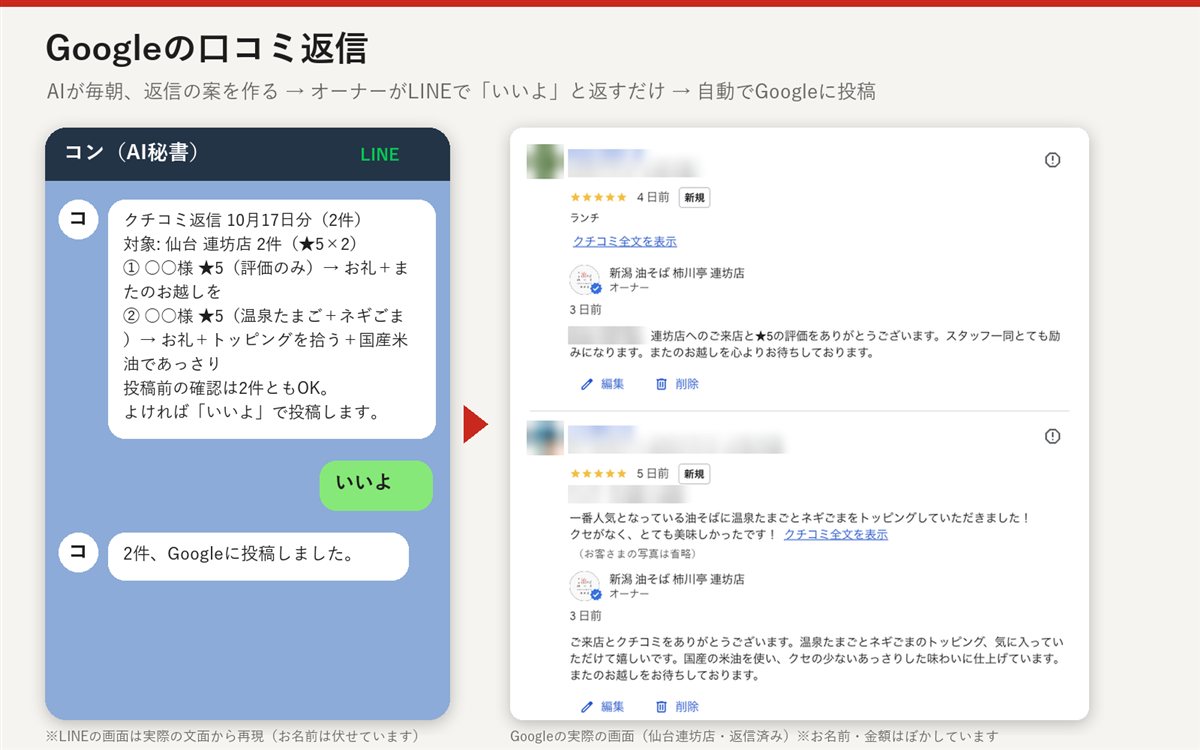Click owner name 新潟 油そば 柿川亭 連坊店 in the 5日前 review reply
The image size is (1200, 750).
click(676, 579)
